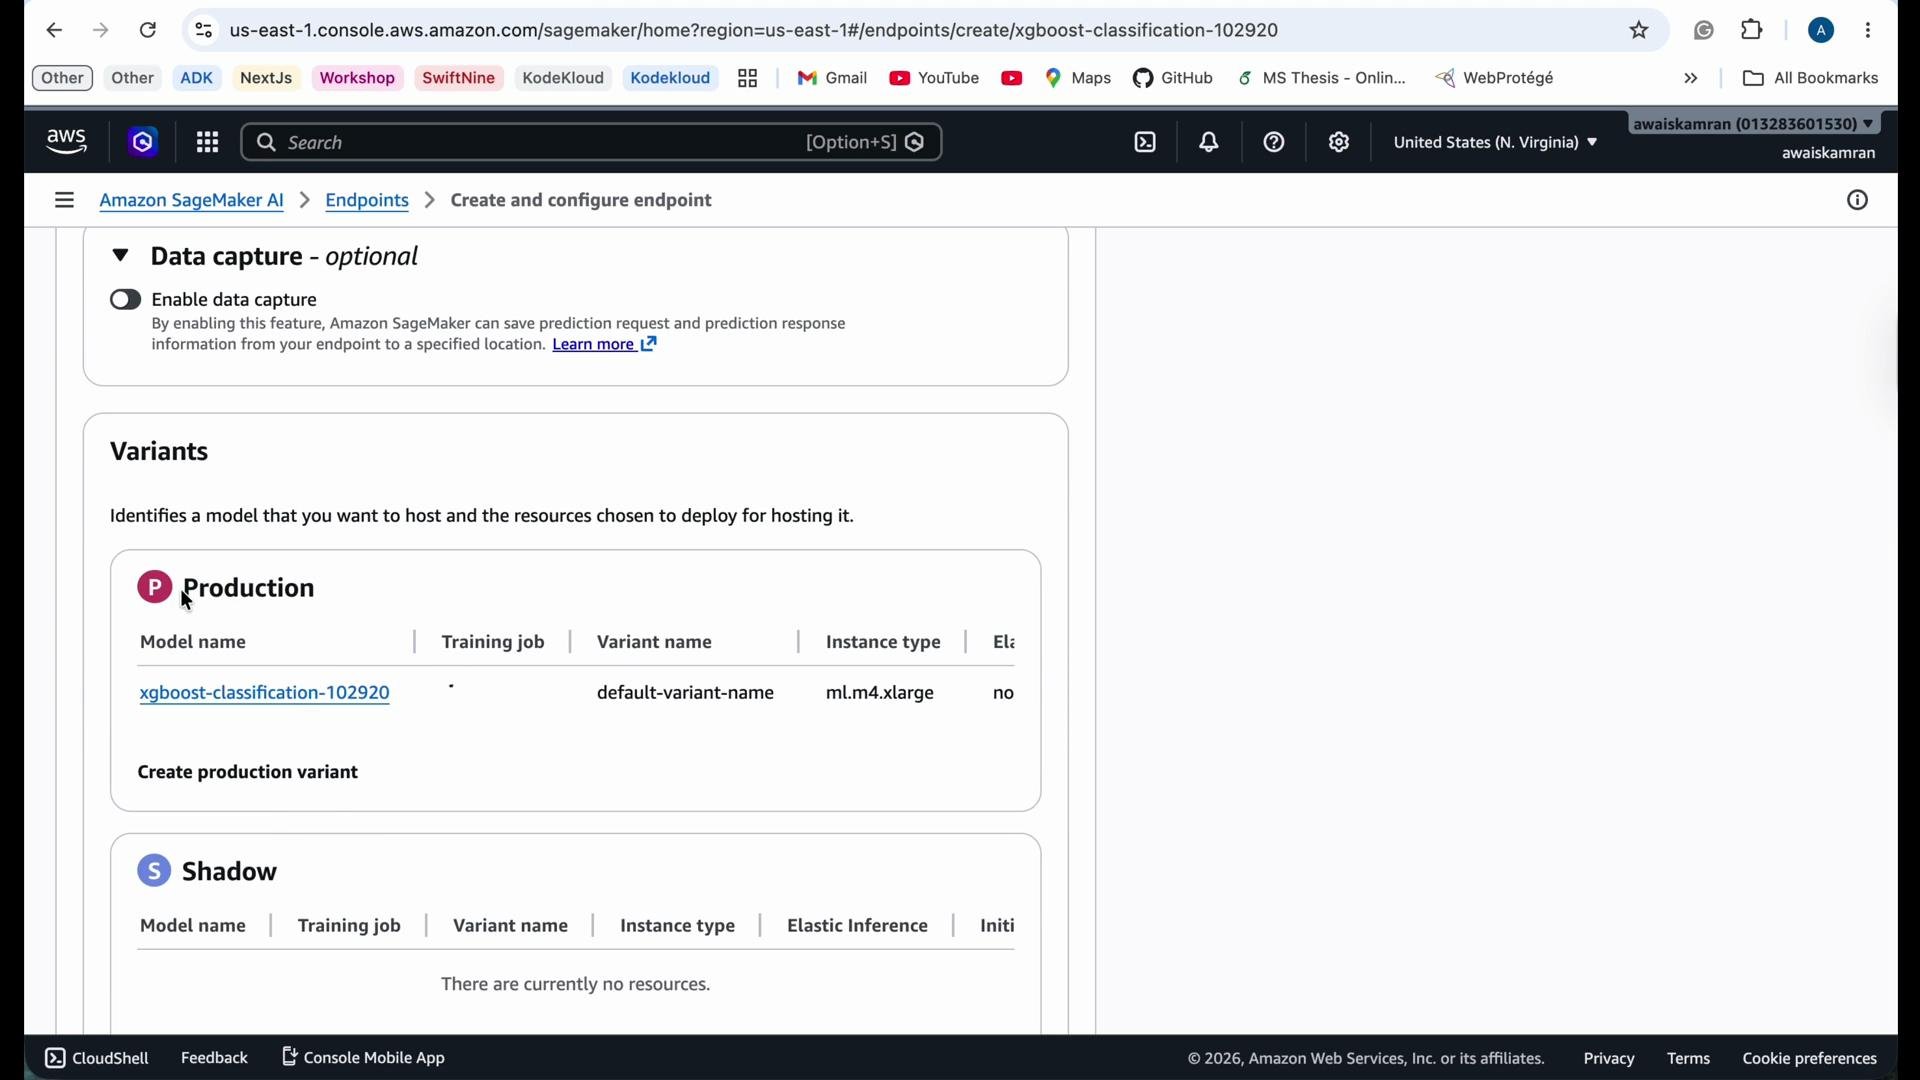Click Production Model name column header

(x=193, y=643)
